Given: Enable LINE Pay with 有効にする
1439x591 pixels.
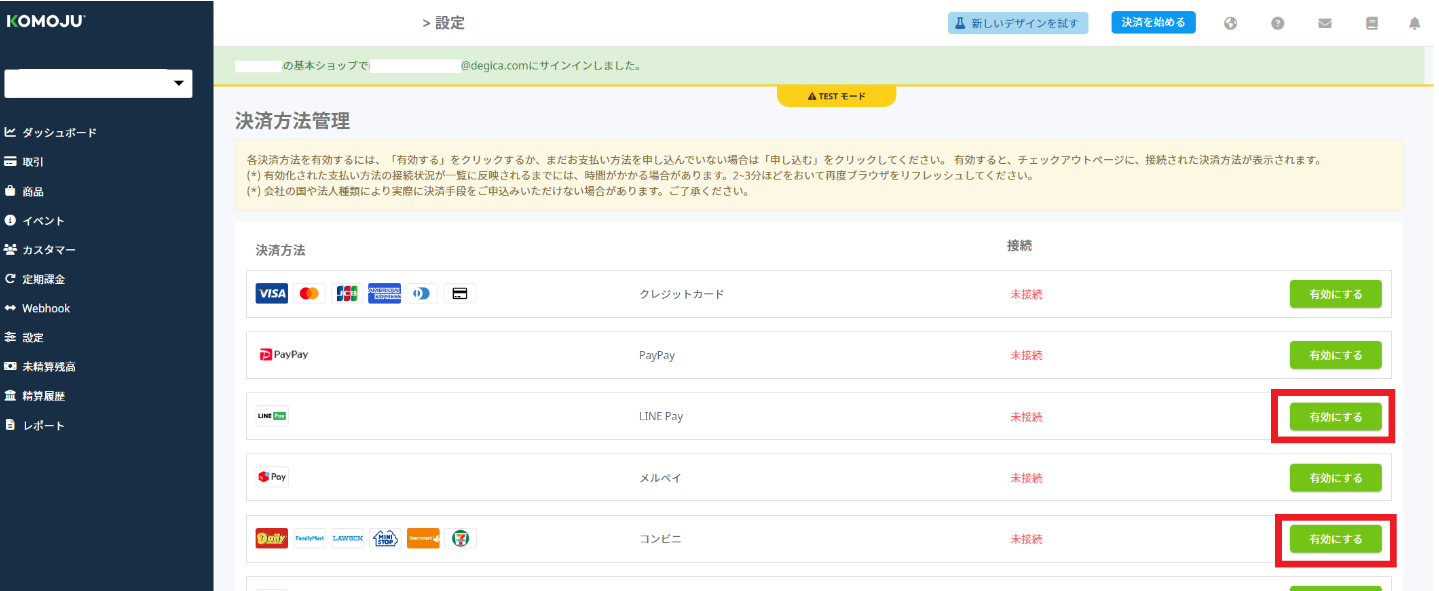Looking at the screenshot, I should pos(1335,417).
